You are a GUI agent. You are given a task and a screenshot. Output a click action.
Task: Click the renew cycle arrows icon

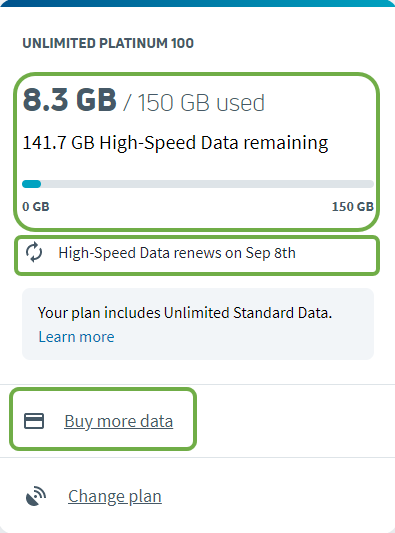34,253
